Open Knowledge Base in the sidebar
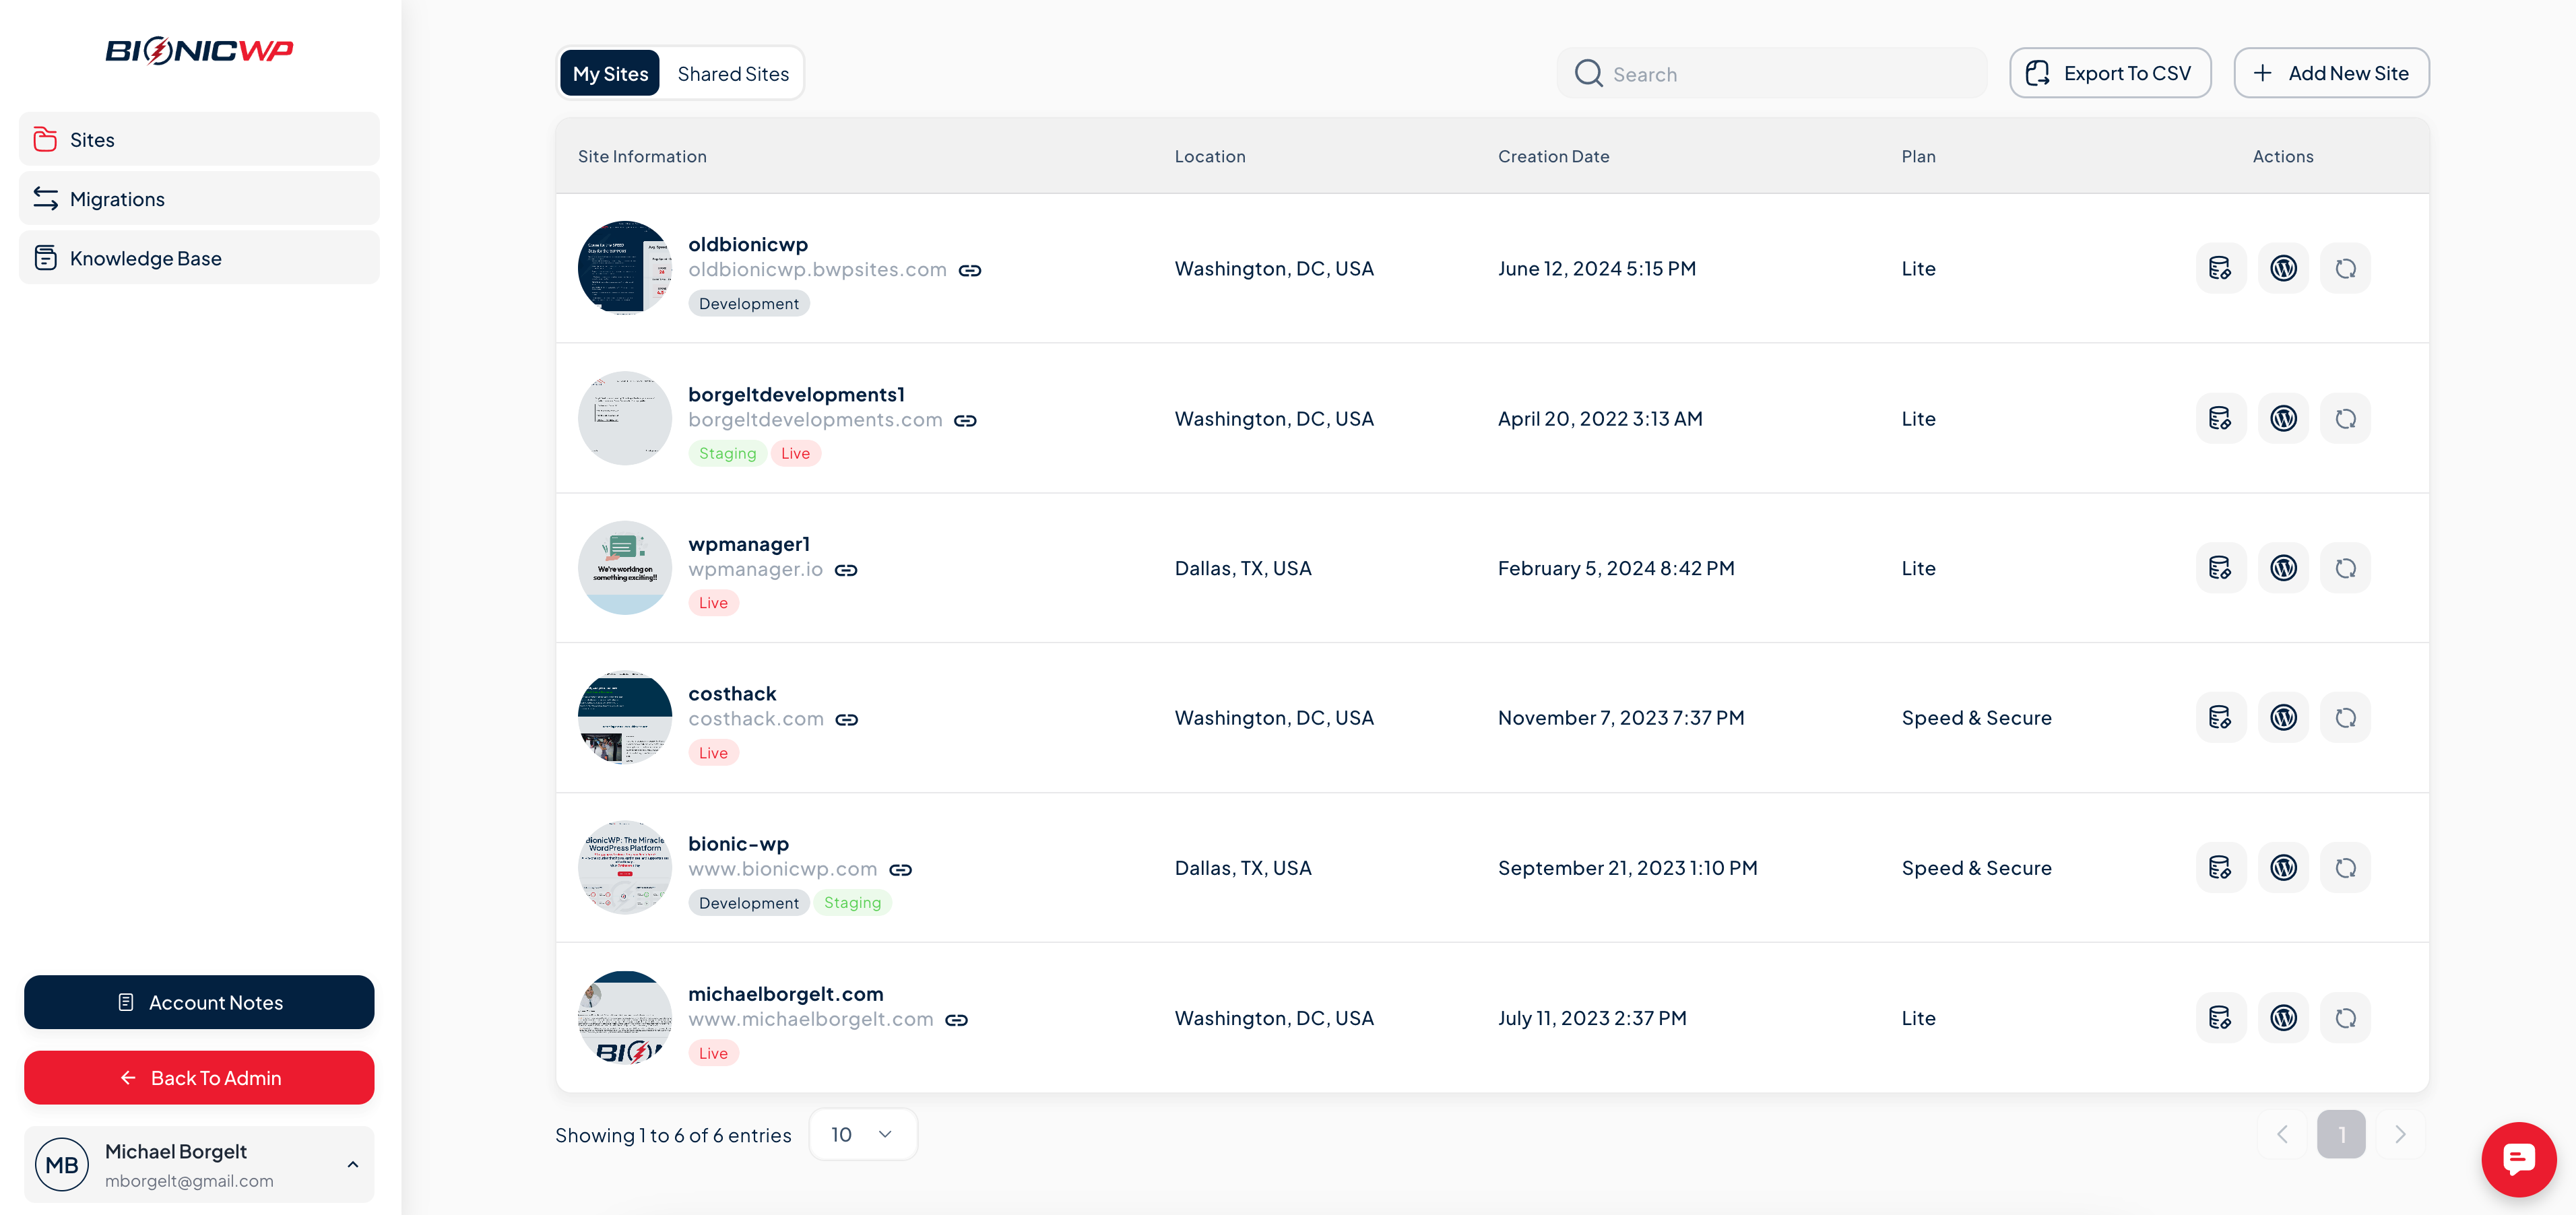The width and height of the screenshot is (2576, 1215). pos(199,257)
